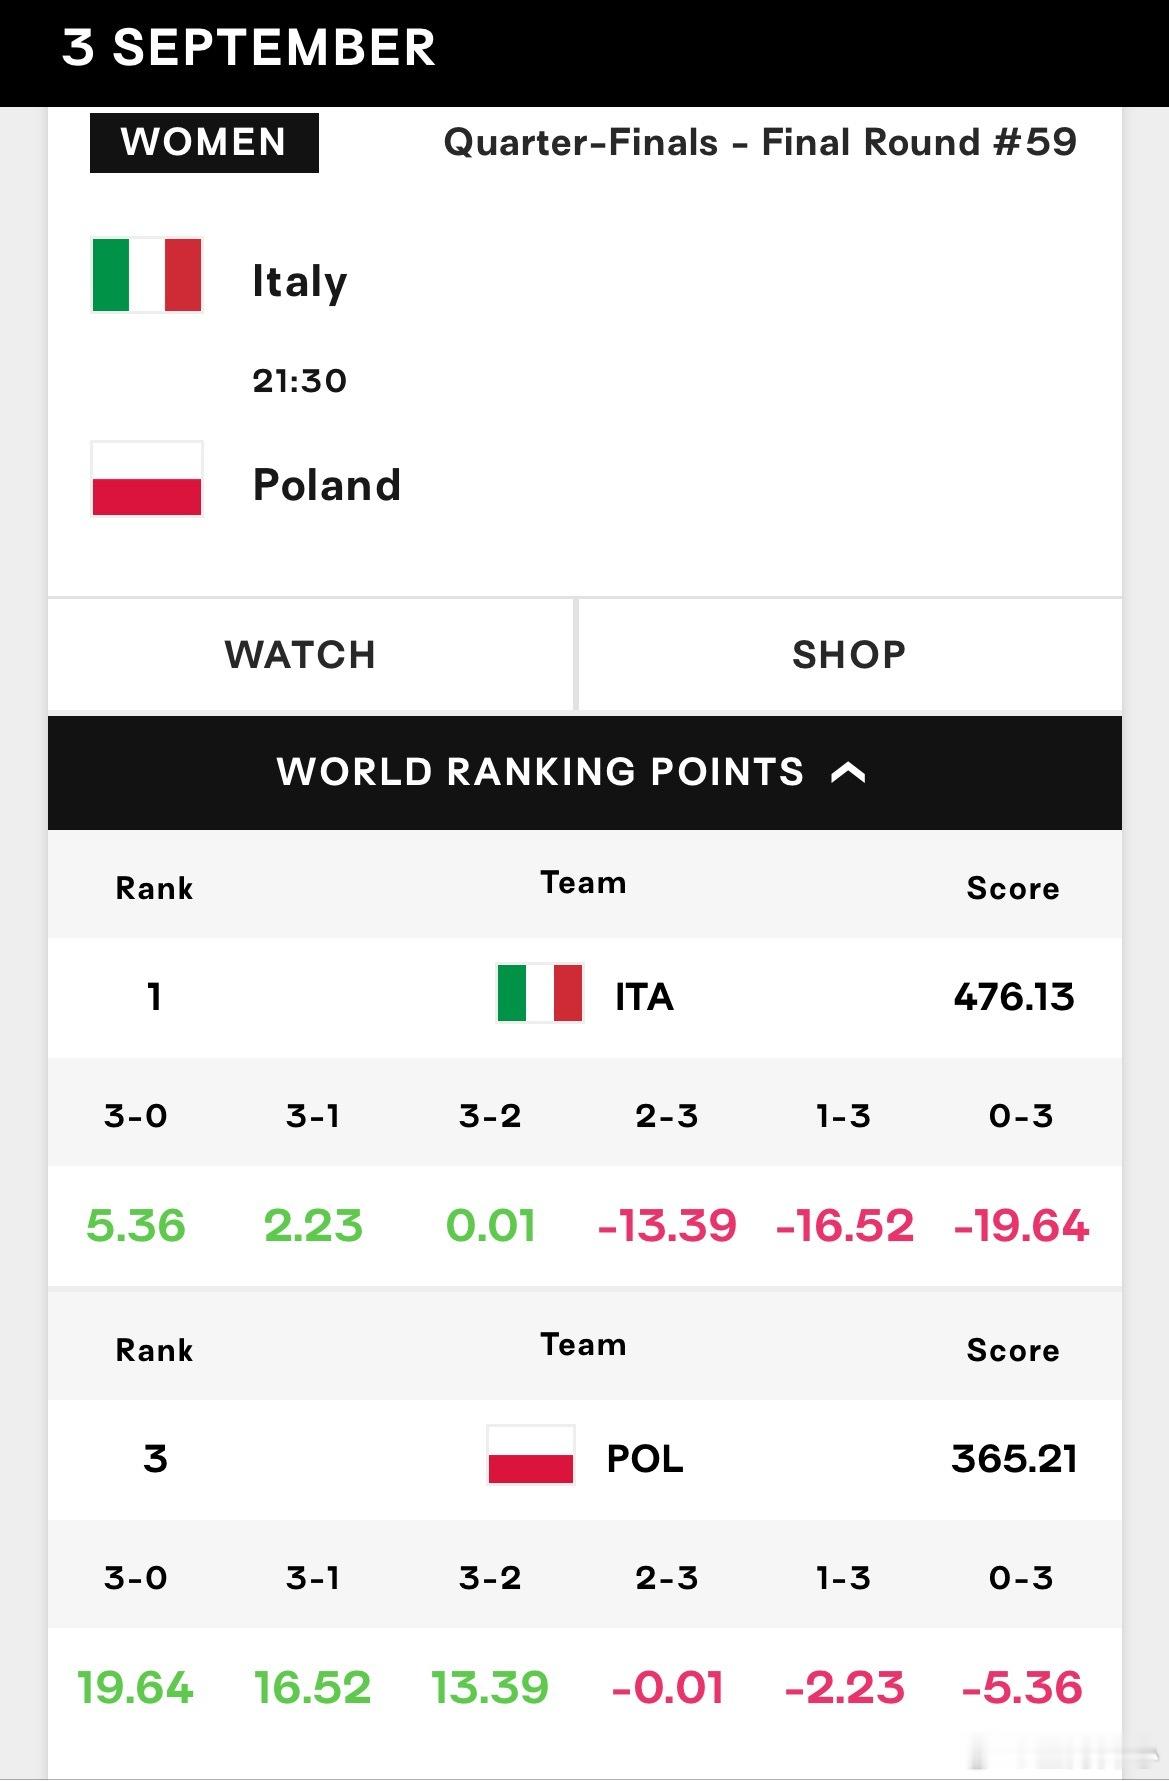Click Italy's score 476.13
This screenshot has width=1169, height=1781.
pos(1014,997)
